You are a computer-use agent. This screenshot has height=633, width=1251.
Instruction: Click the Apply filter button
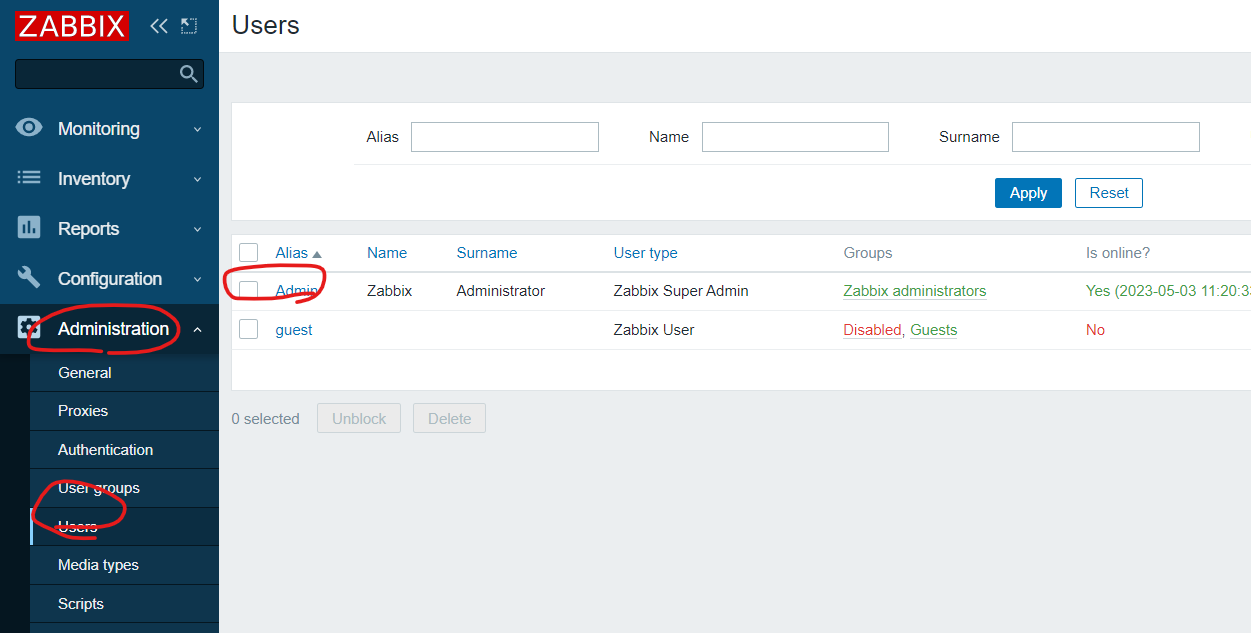point(1028,193)
